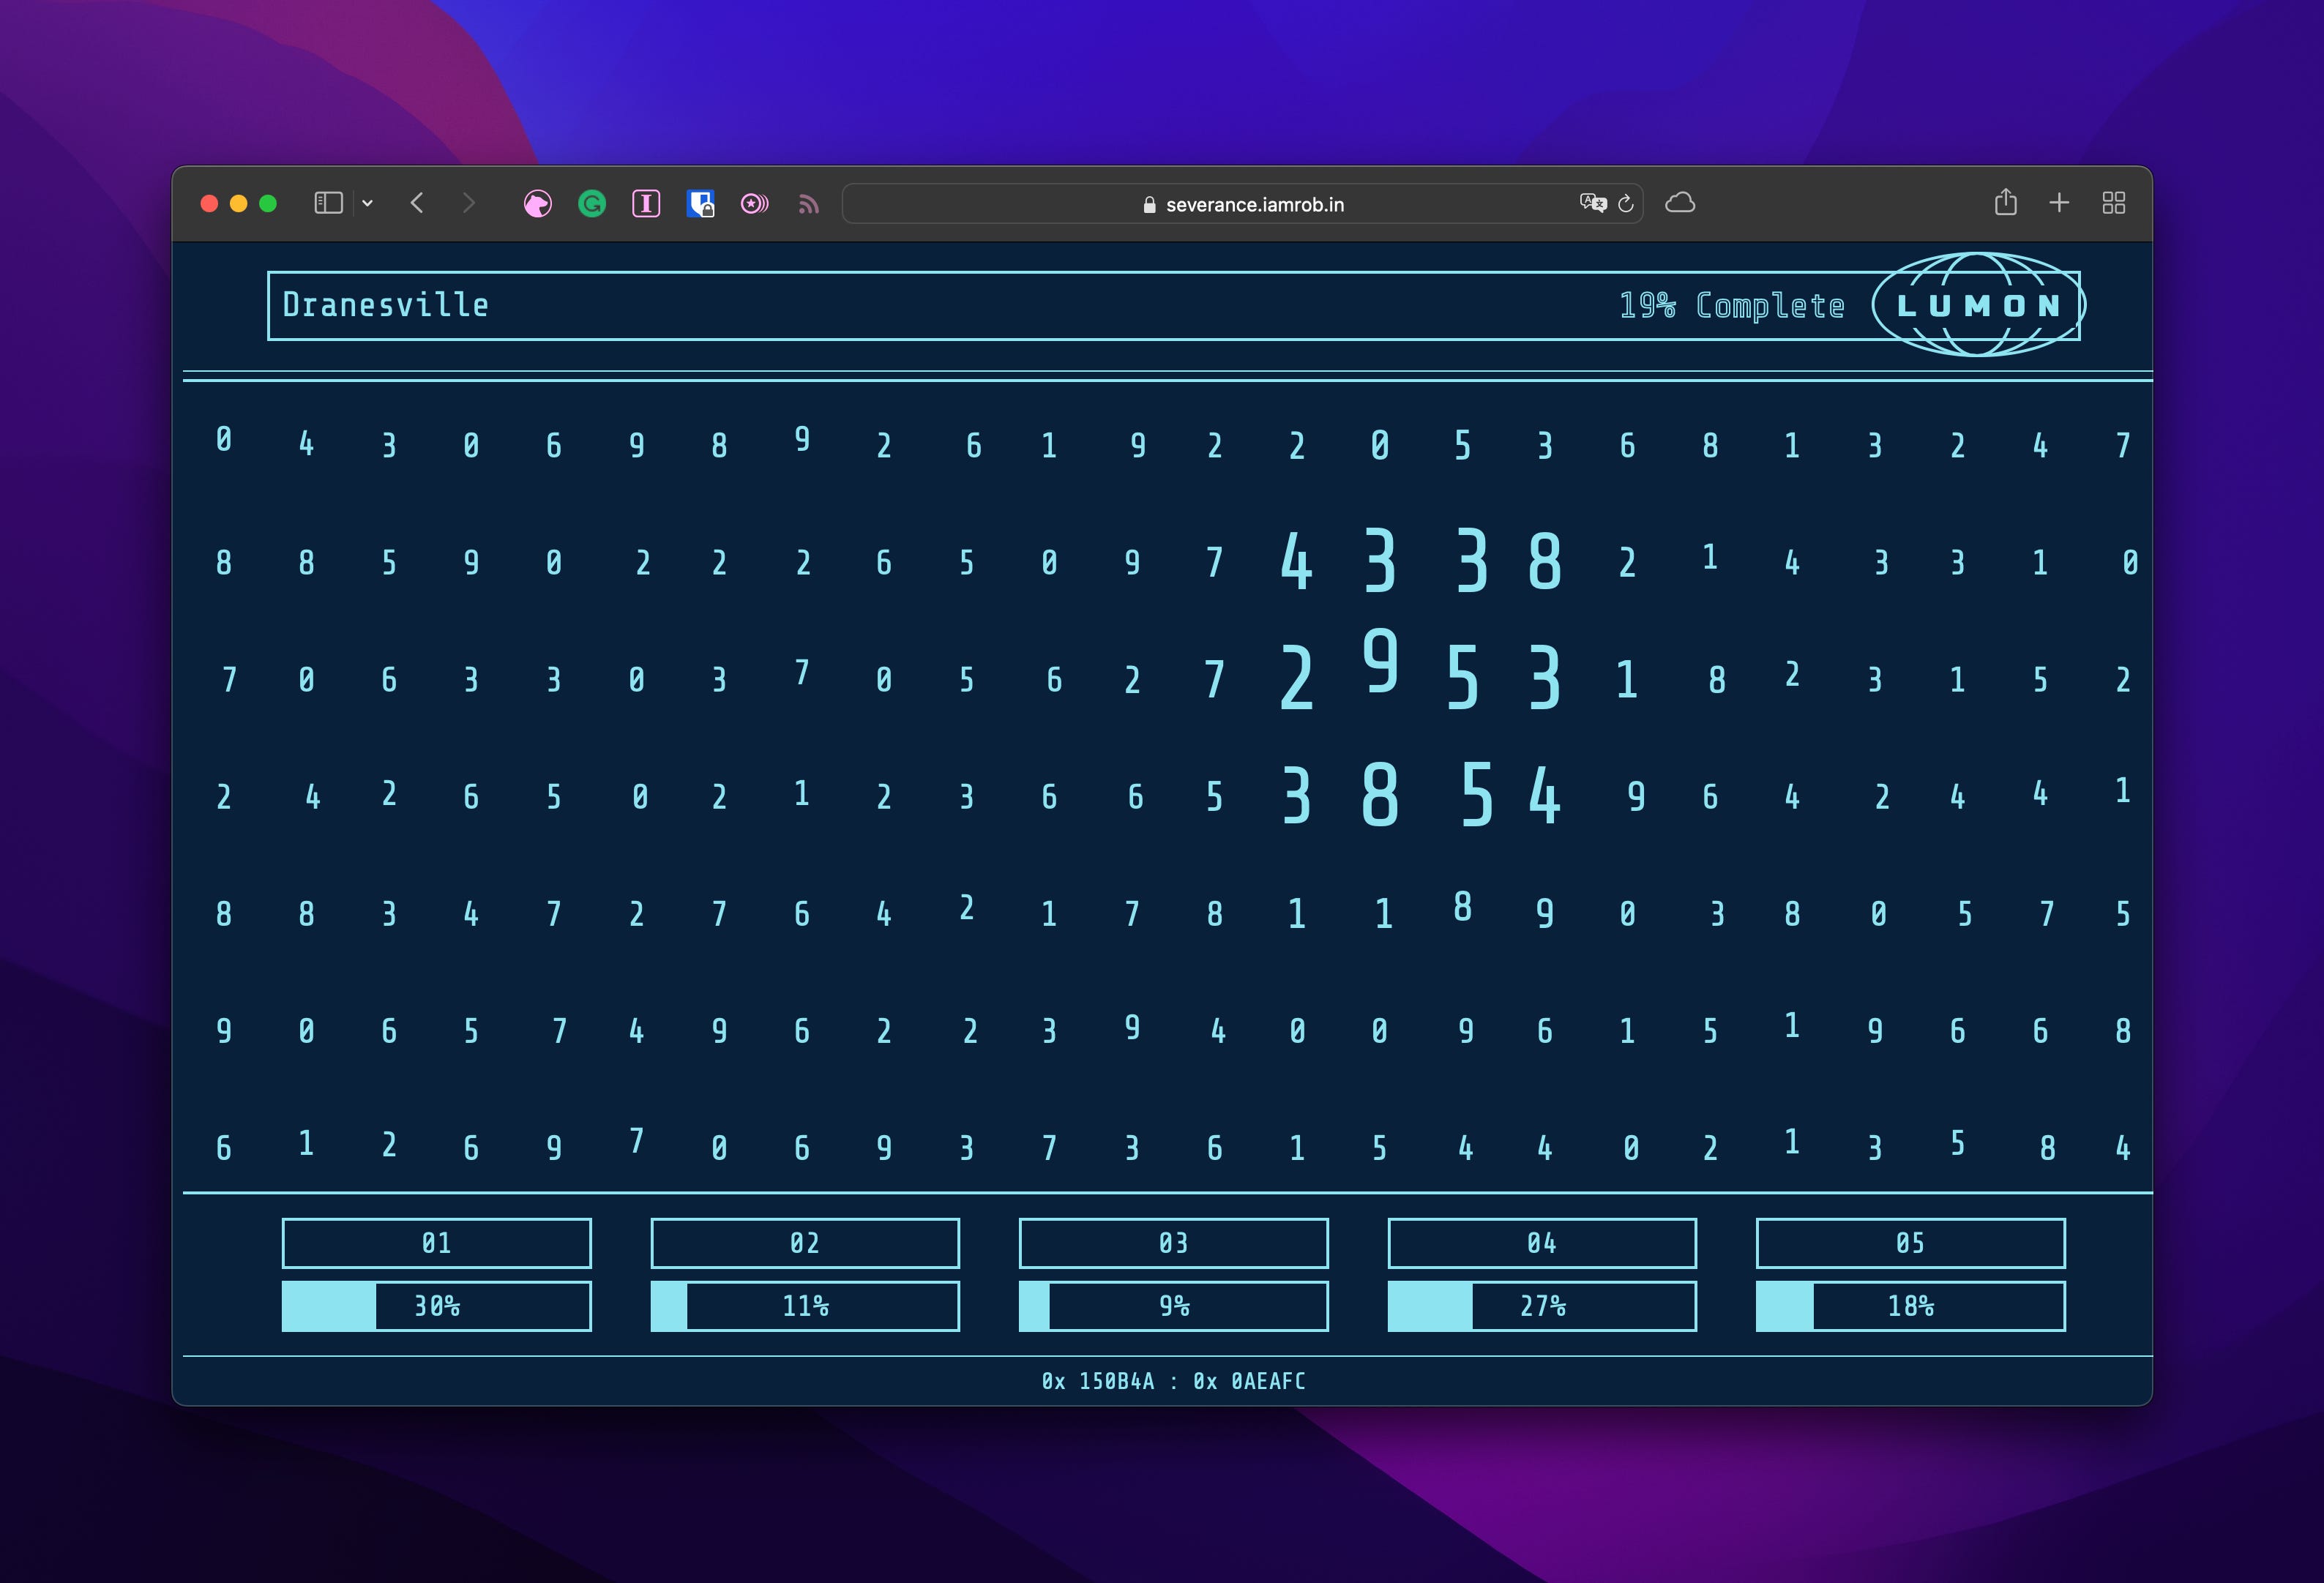Show the tab overview grid

2113,203
